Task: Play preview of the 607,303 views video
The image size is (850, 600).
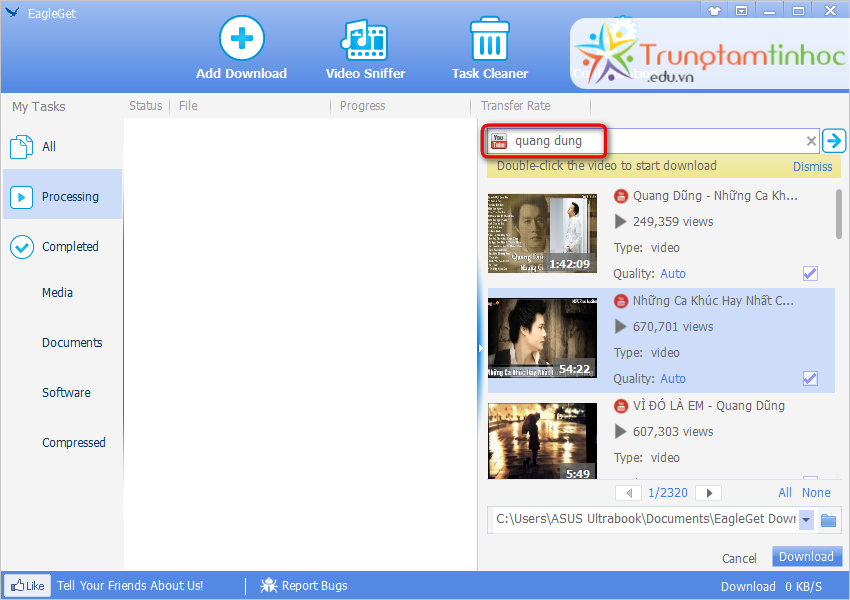Action: [x=620, y=432]
